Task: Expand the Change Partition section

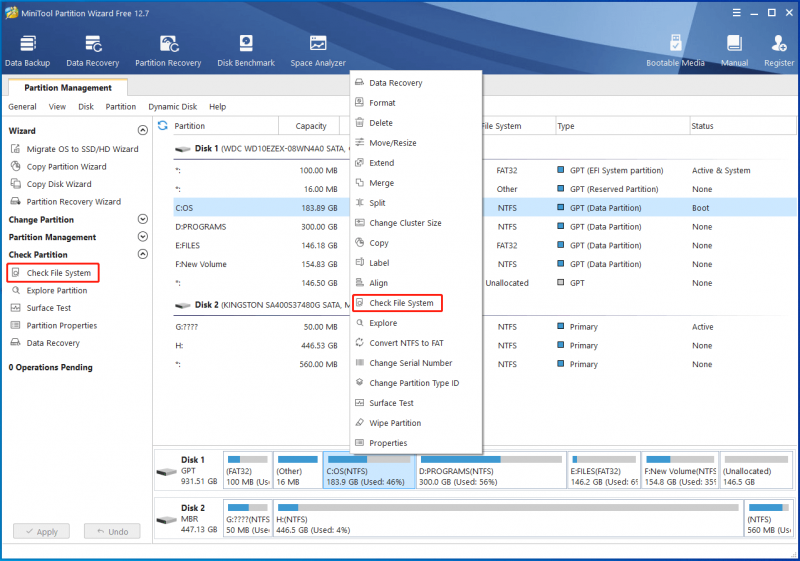Action: coord(143,219)
